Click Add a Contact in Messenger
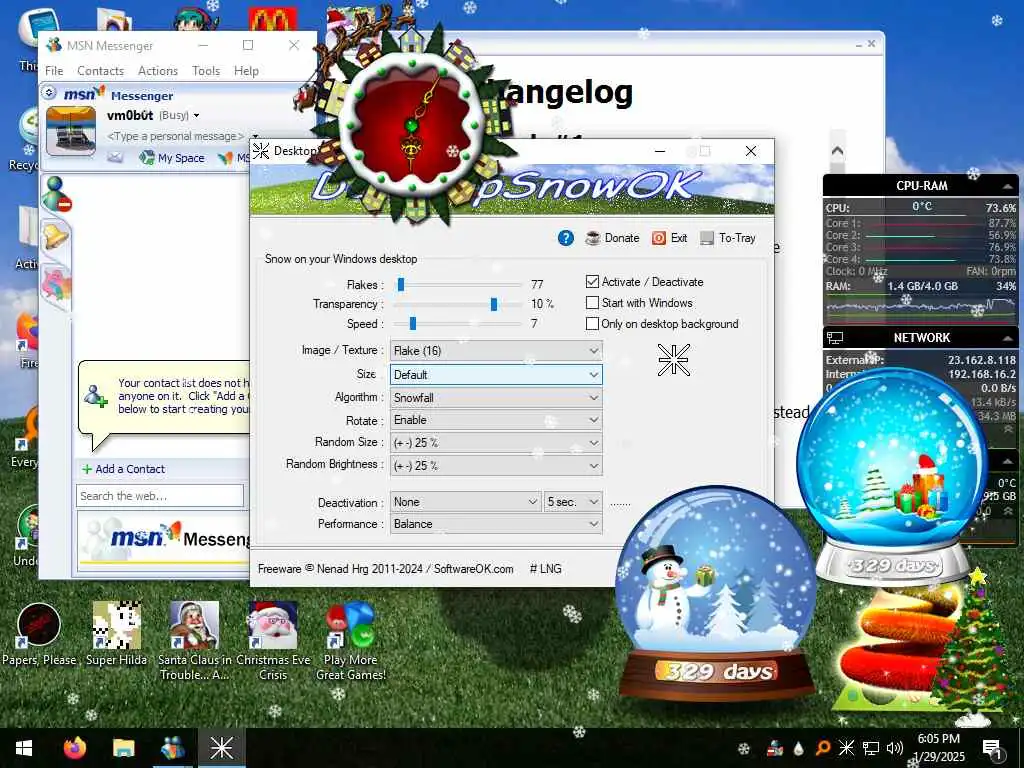 (123, 469)
